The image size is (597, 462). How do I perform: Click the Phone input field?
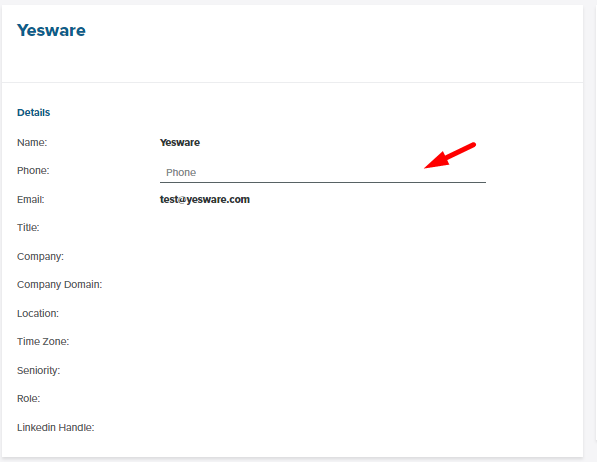click(x=322, y=173)
